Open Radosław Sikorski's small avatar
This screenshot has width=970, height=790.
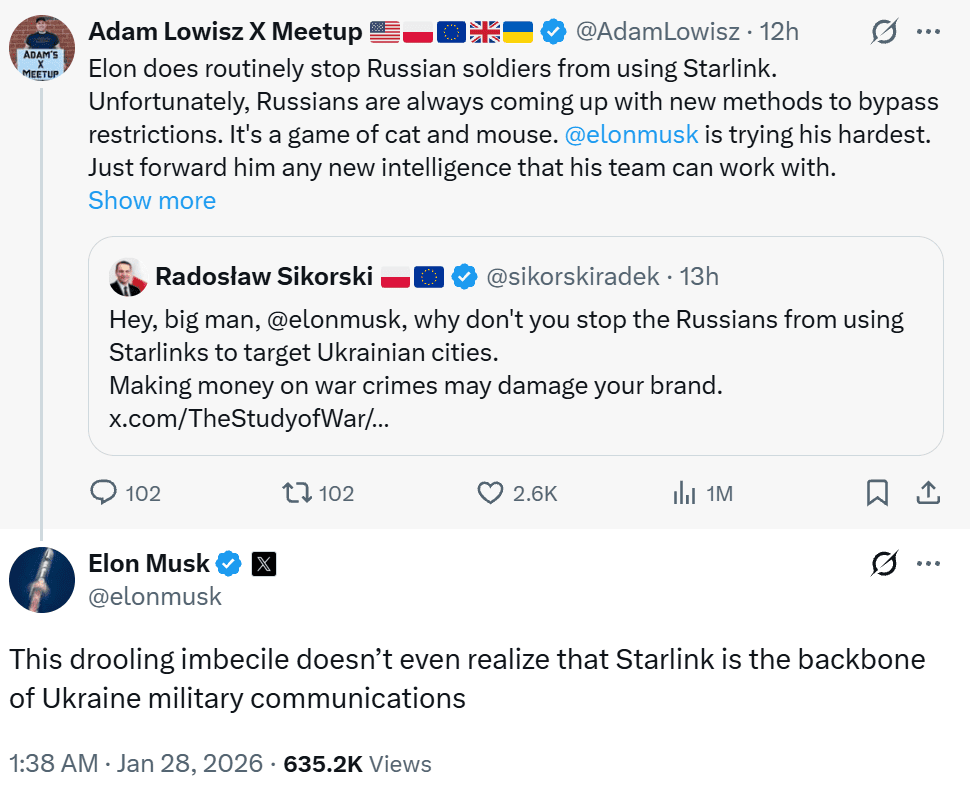pyautogui.click(x=128, y=277)
